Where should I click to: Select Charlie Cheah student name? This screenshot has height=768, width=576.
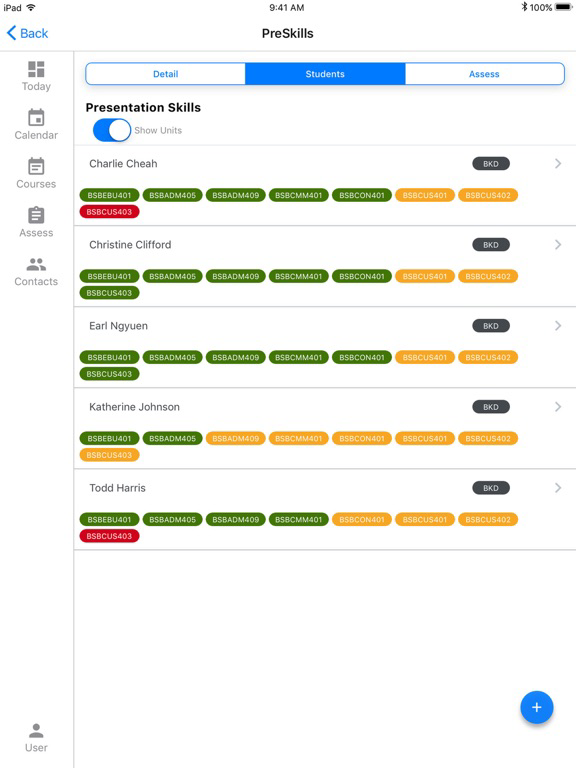point(123,164)
